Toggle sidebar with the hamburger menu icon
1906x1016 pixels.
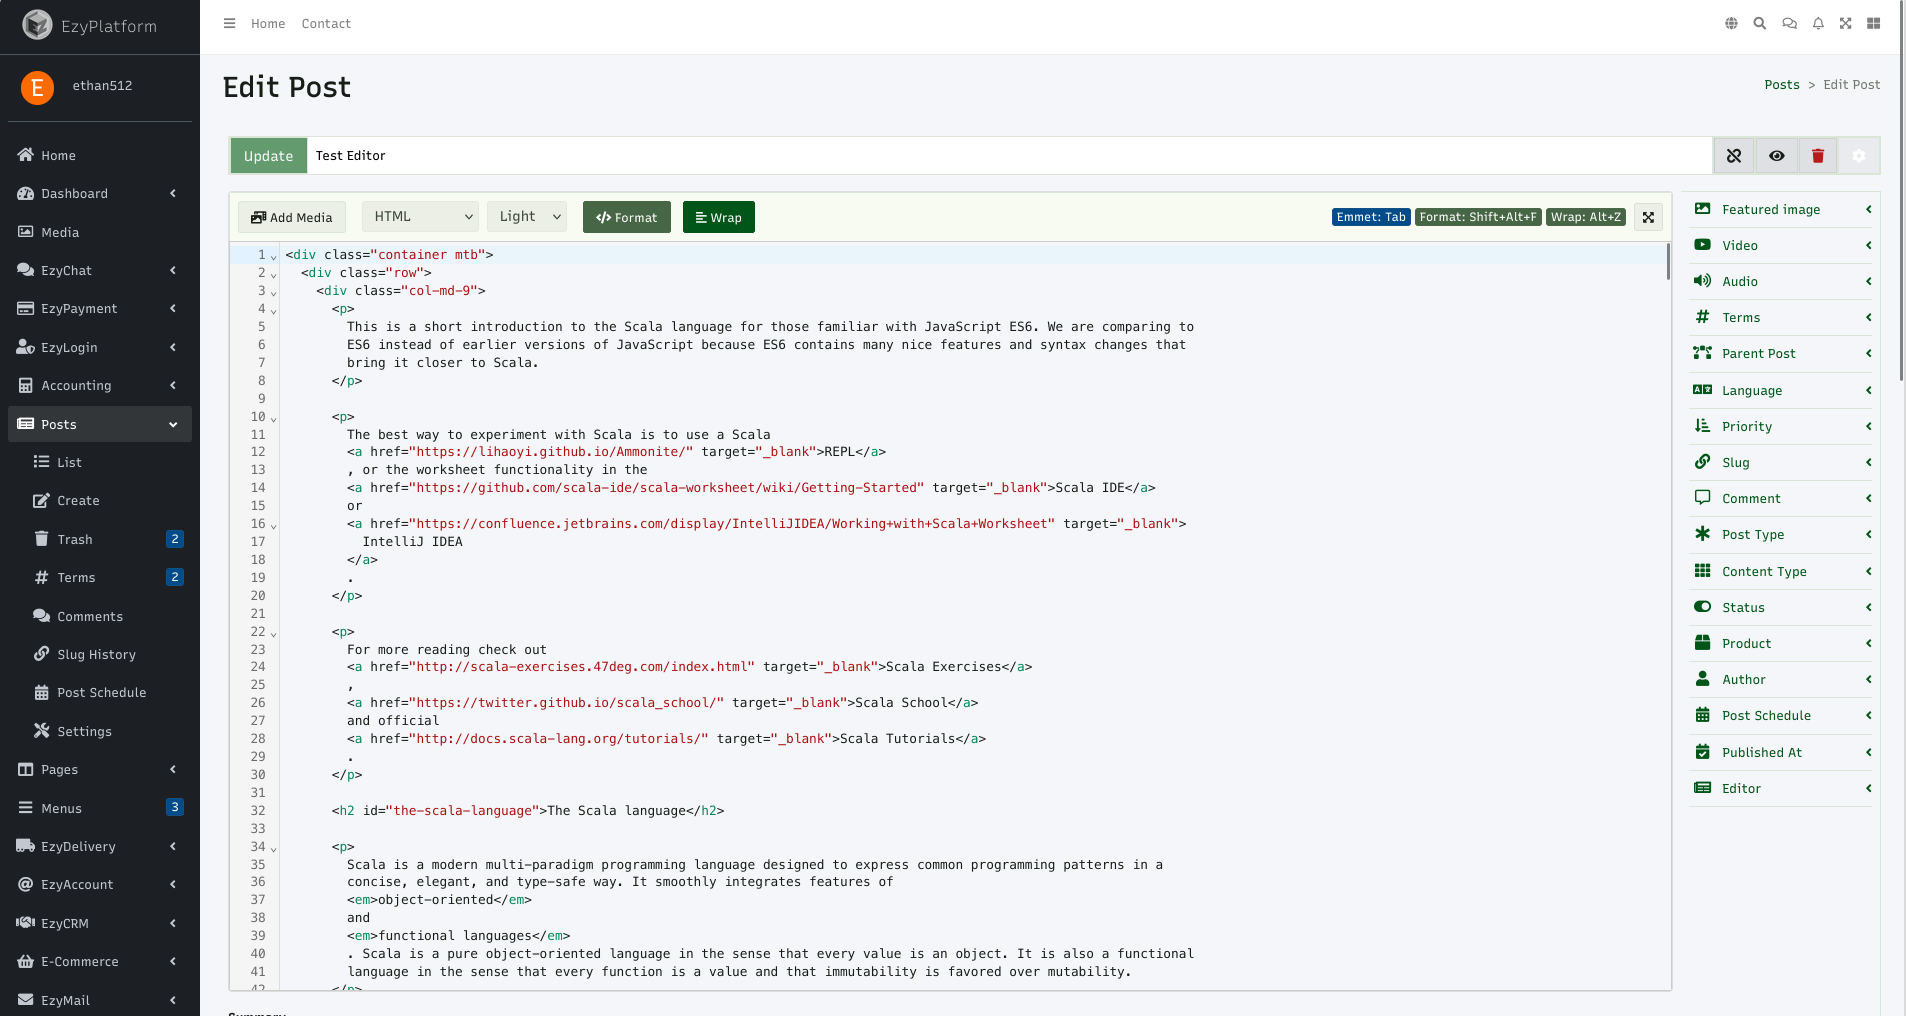click(229, 23)
